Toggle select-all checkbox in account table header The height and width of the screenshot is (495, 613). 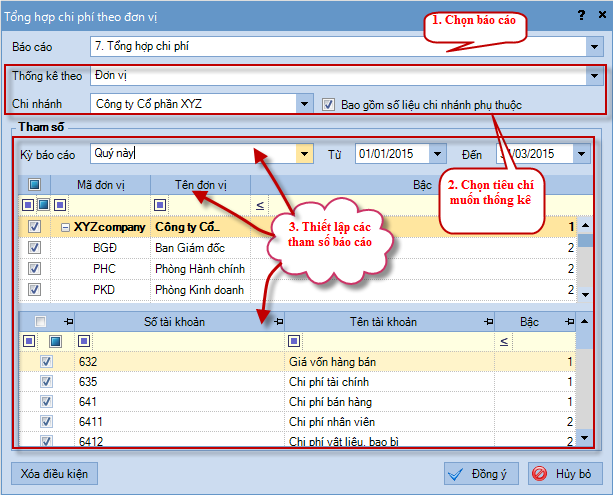(x=40, y=321)
